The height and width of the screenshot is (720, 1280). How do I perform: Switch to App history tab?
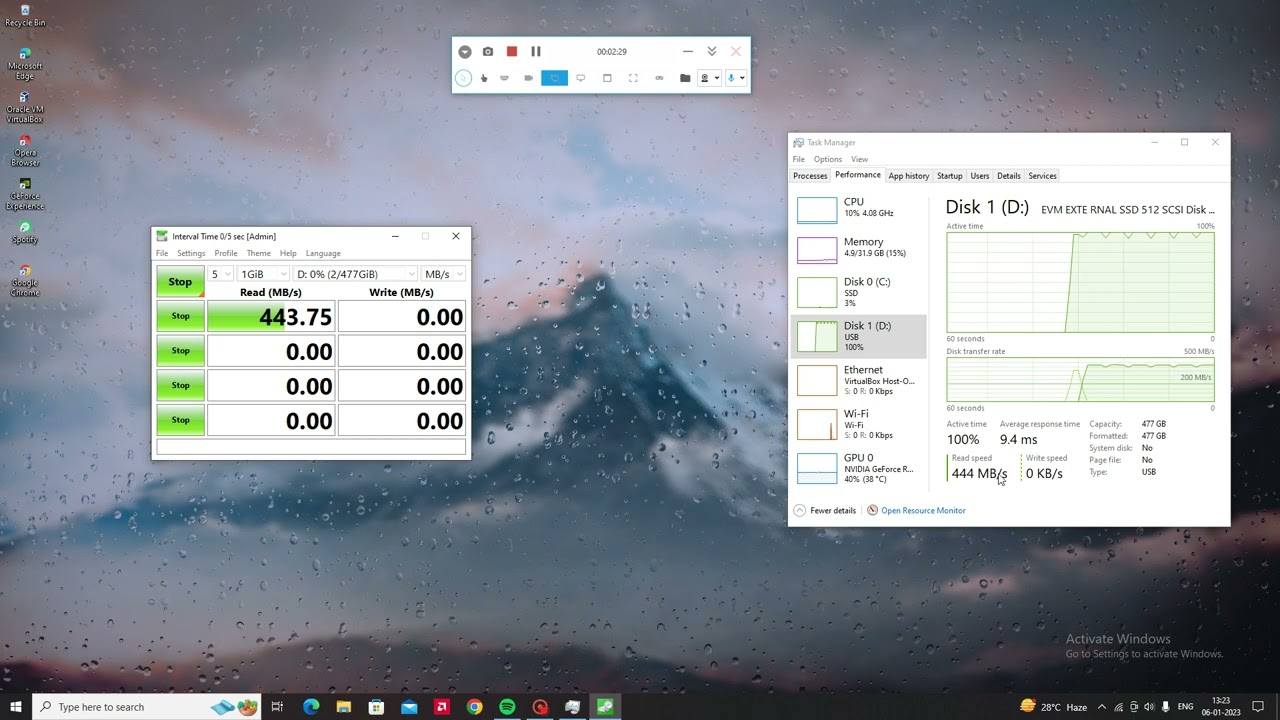click(x=909, y=176)
